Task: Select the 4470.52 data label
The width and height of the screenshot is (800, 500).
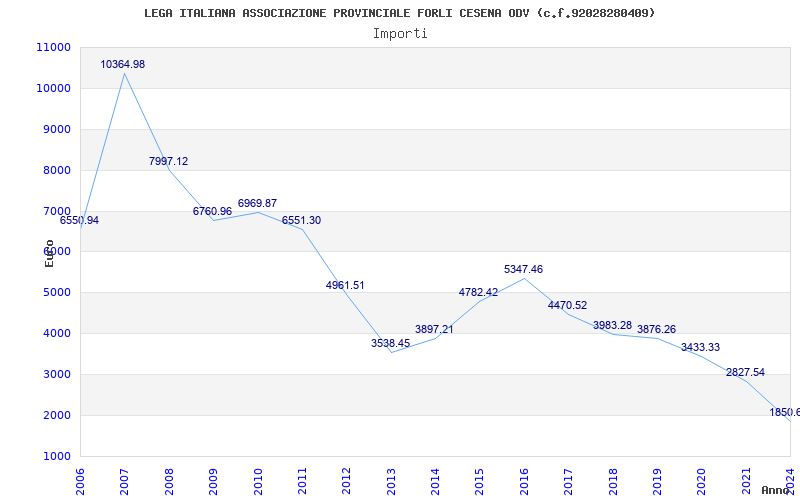Action: coord(567,305)
